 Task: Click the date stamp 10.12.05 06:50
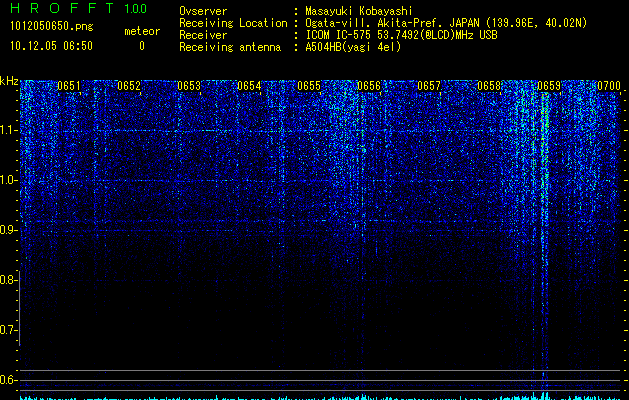51,46
